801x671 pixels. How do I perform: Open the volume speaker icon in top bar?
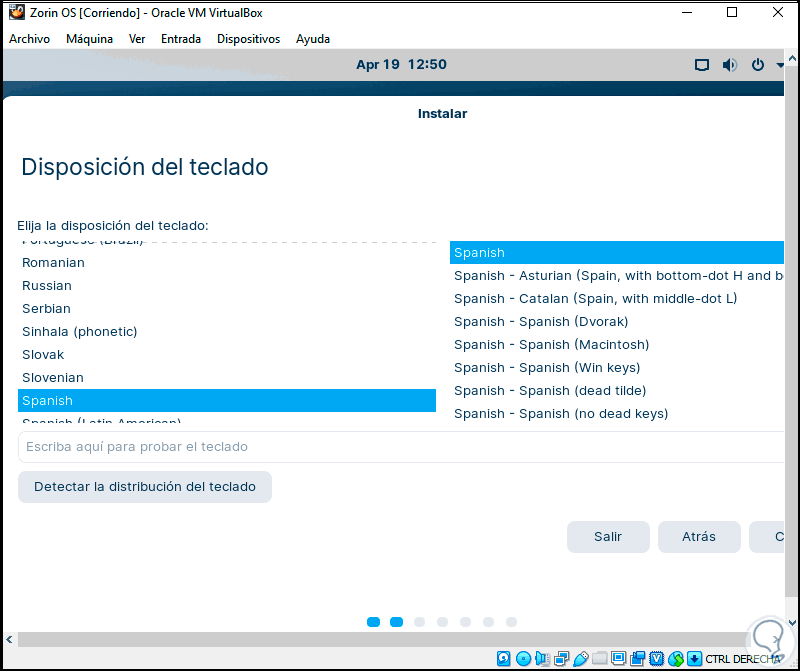729,65
